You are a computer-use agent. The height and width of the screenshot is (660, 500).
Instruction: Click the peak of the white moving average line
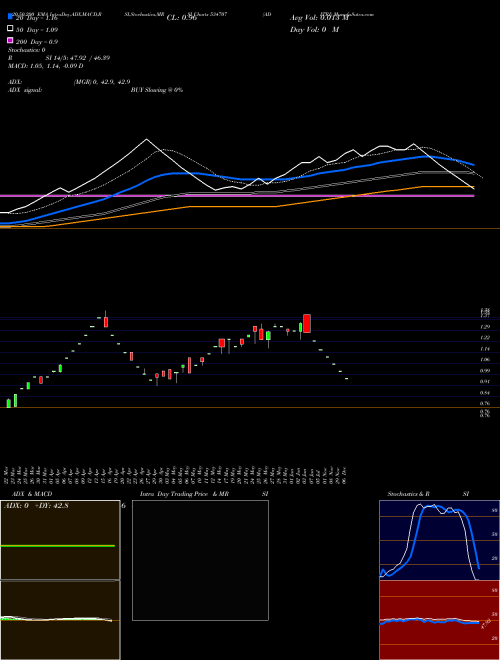[x=146, y=139]
